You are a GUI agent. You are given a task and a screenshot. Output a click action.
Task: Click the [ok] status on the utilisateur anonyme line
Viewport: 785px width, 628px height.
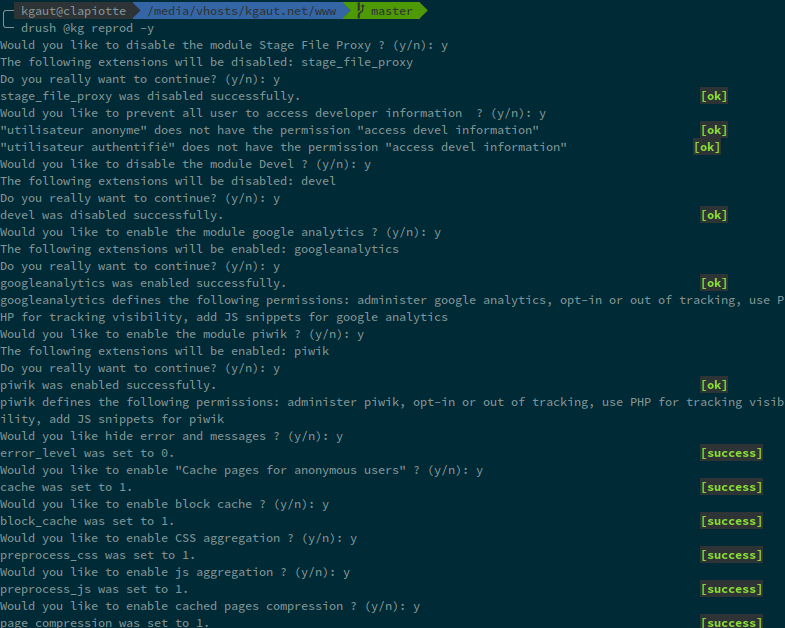tap(714, 131)
